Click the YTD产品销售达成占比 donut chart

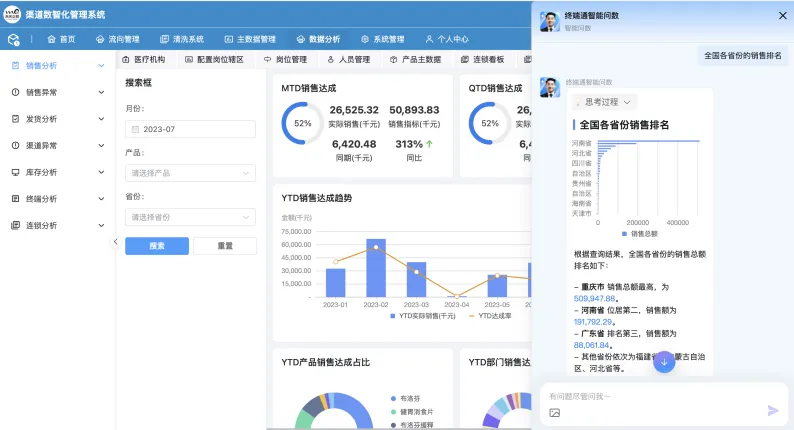click(334, 410)
